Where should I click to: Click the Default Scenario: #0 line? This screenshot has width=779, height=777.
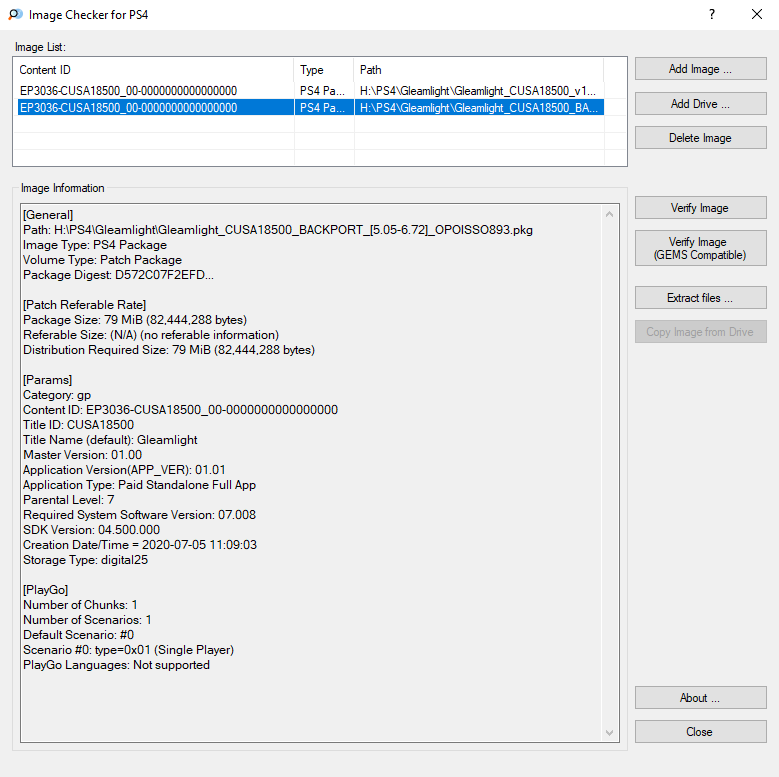coord(78,634)
